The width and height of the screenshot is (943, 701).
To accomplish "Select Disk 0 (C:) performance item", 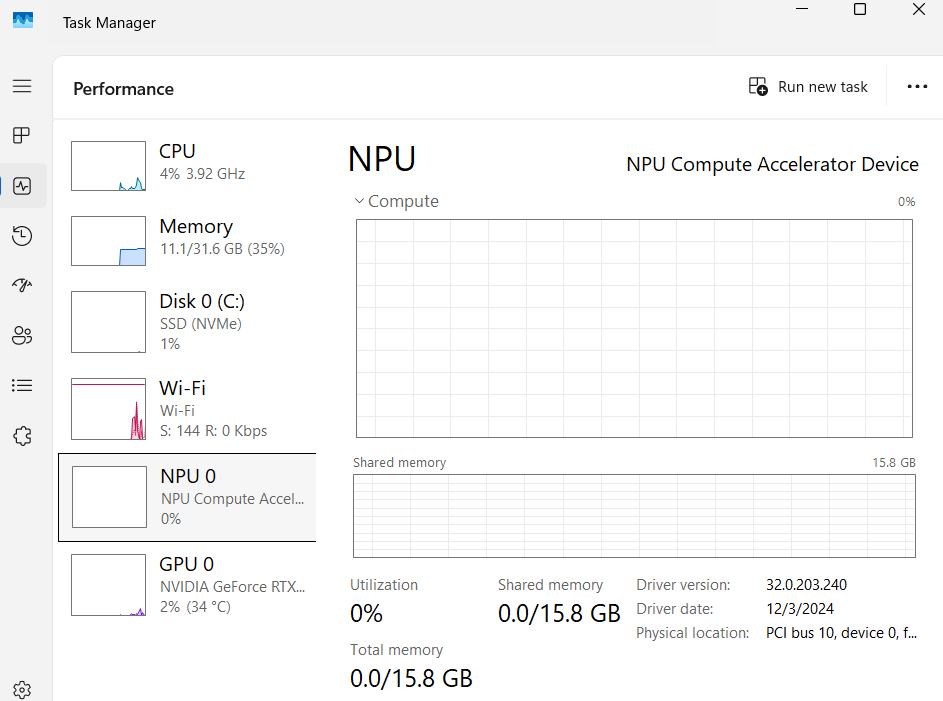I will (187, 321).
